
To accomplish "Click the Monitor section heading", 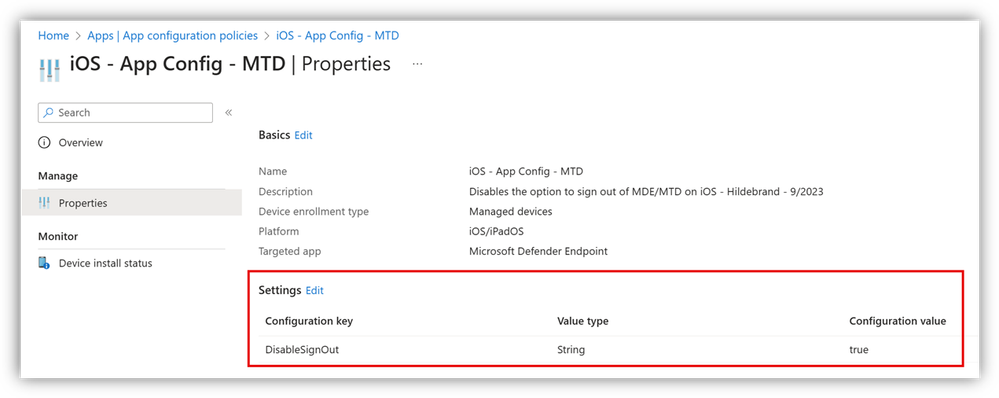I will tap(58, 236).
